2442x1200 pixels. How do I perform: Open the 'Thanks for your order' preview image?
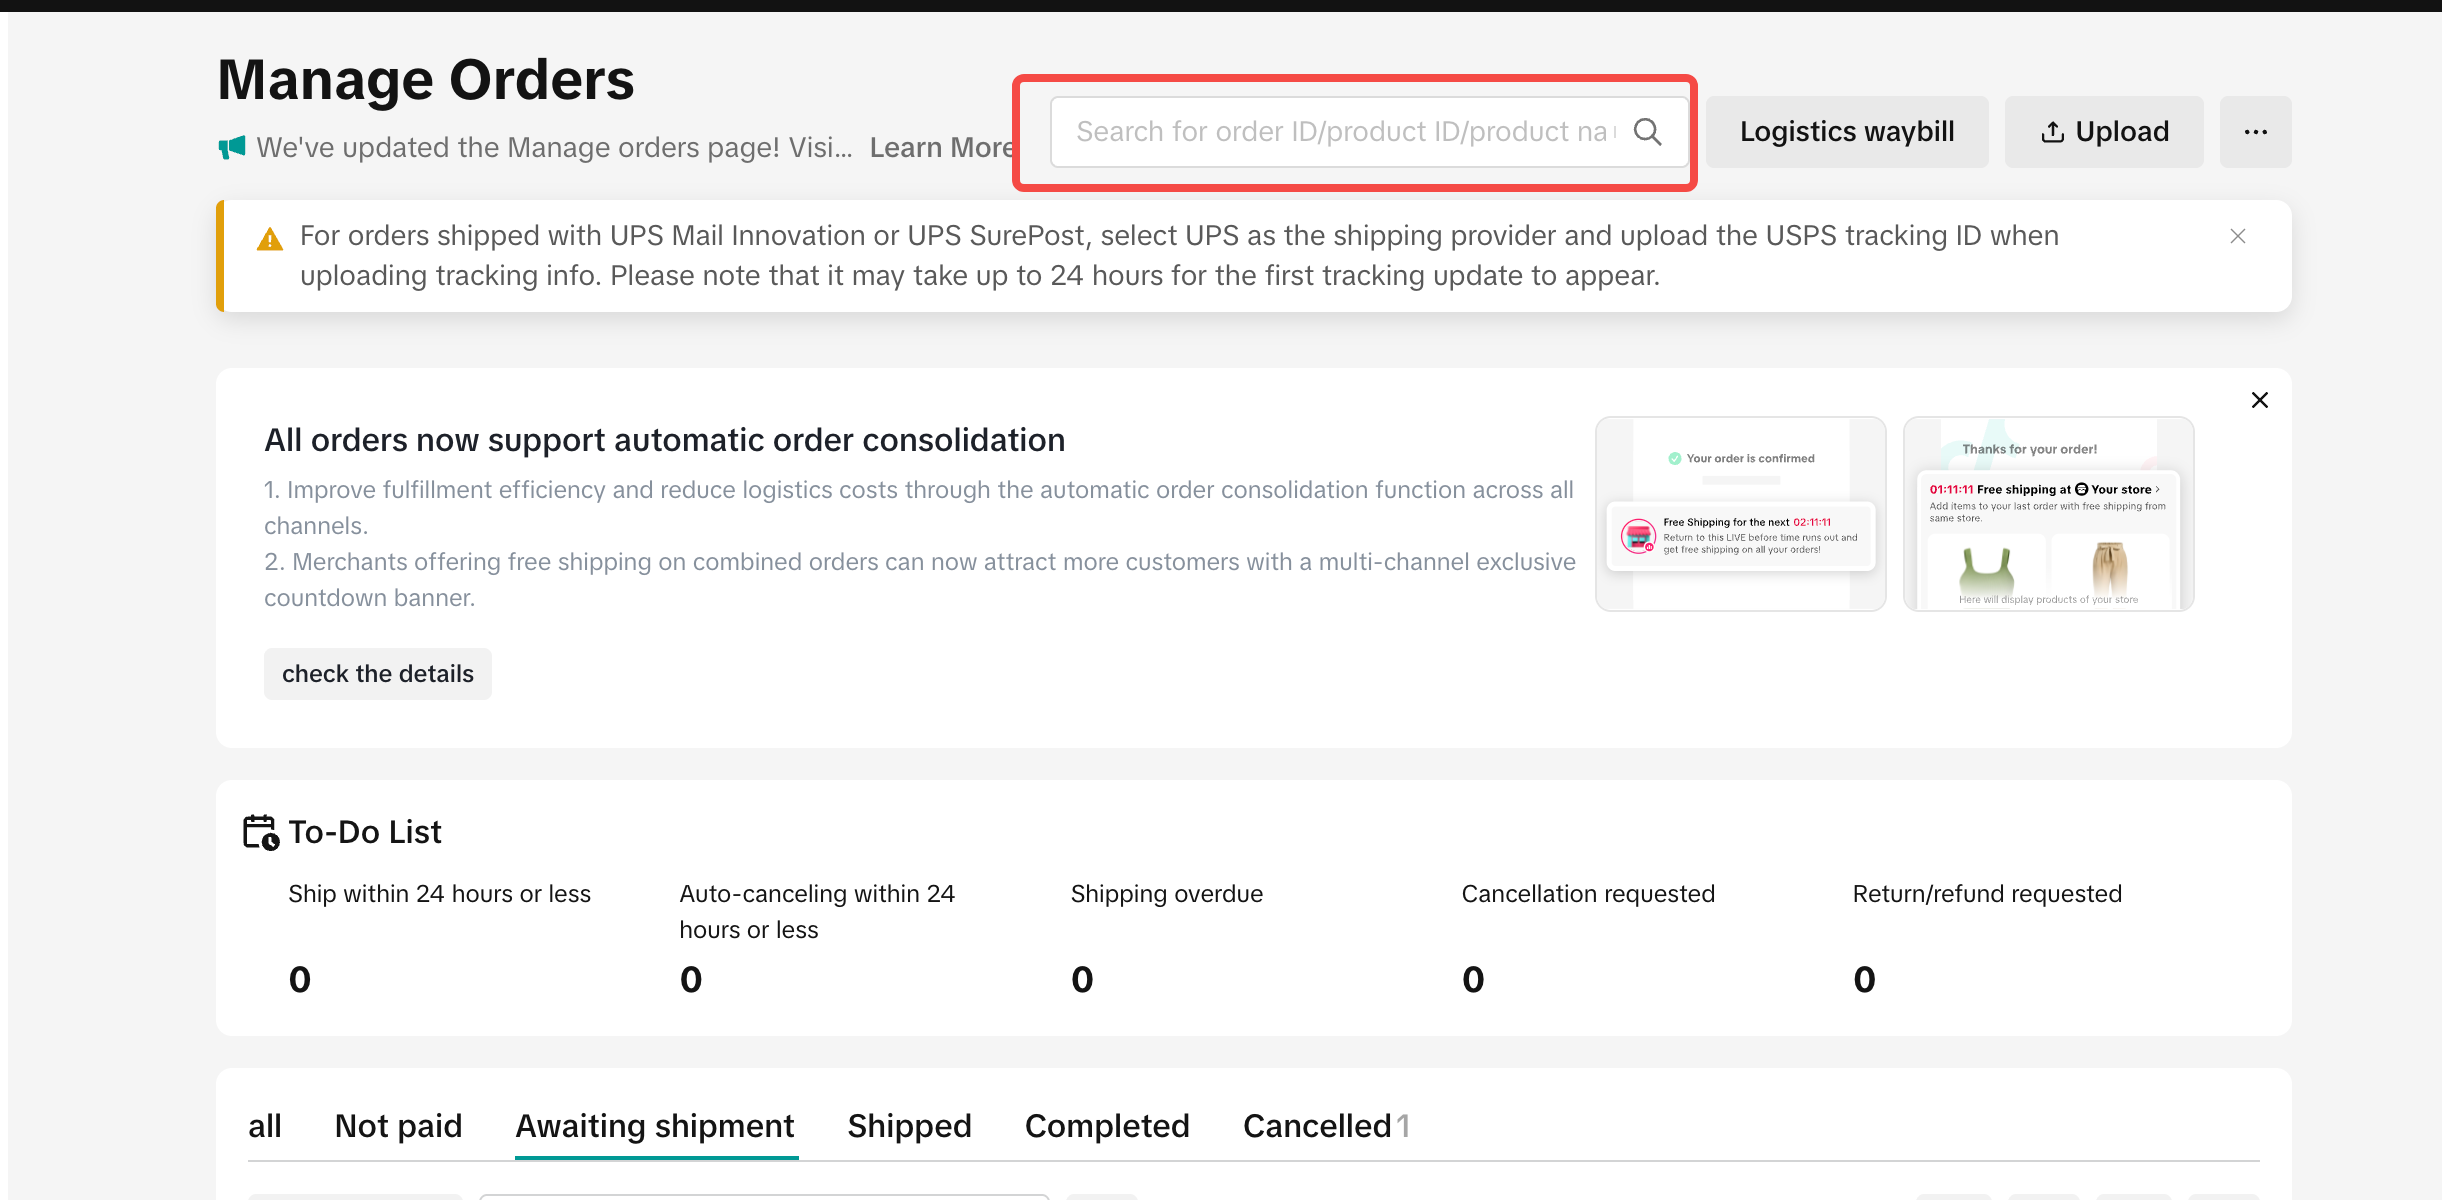tap(2047, 514)
